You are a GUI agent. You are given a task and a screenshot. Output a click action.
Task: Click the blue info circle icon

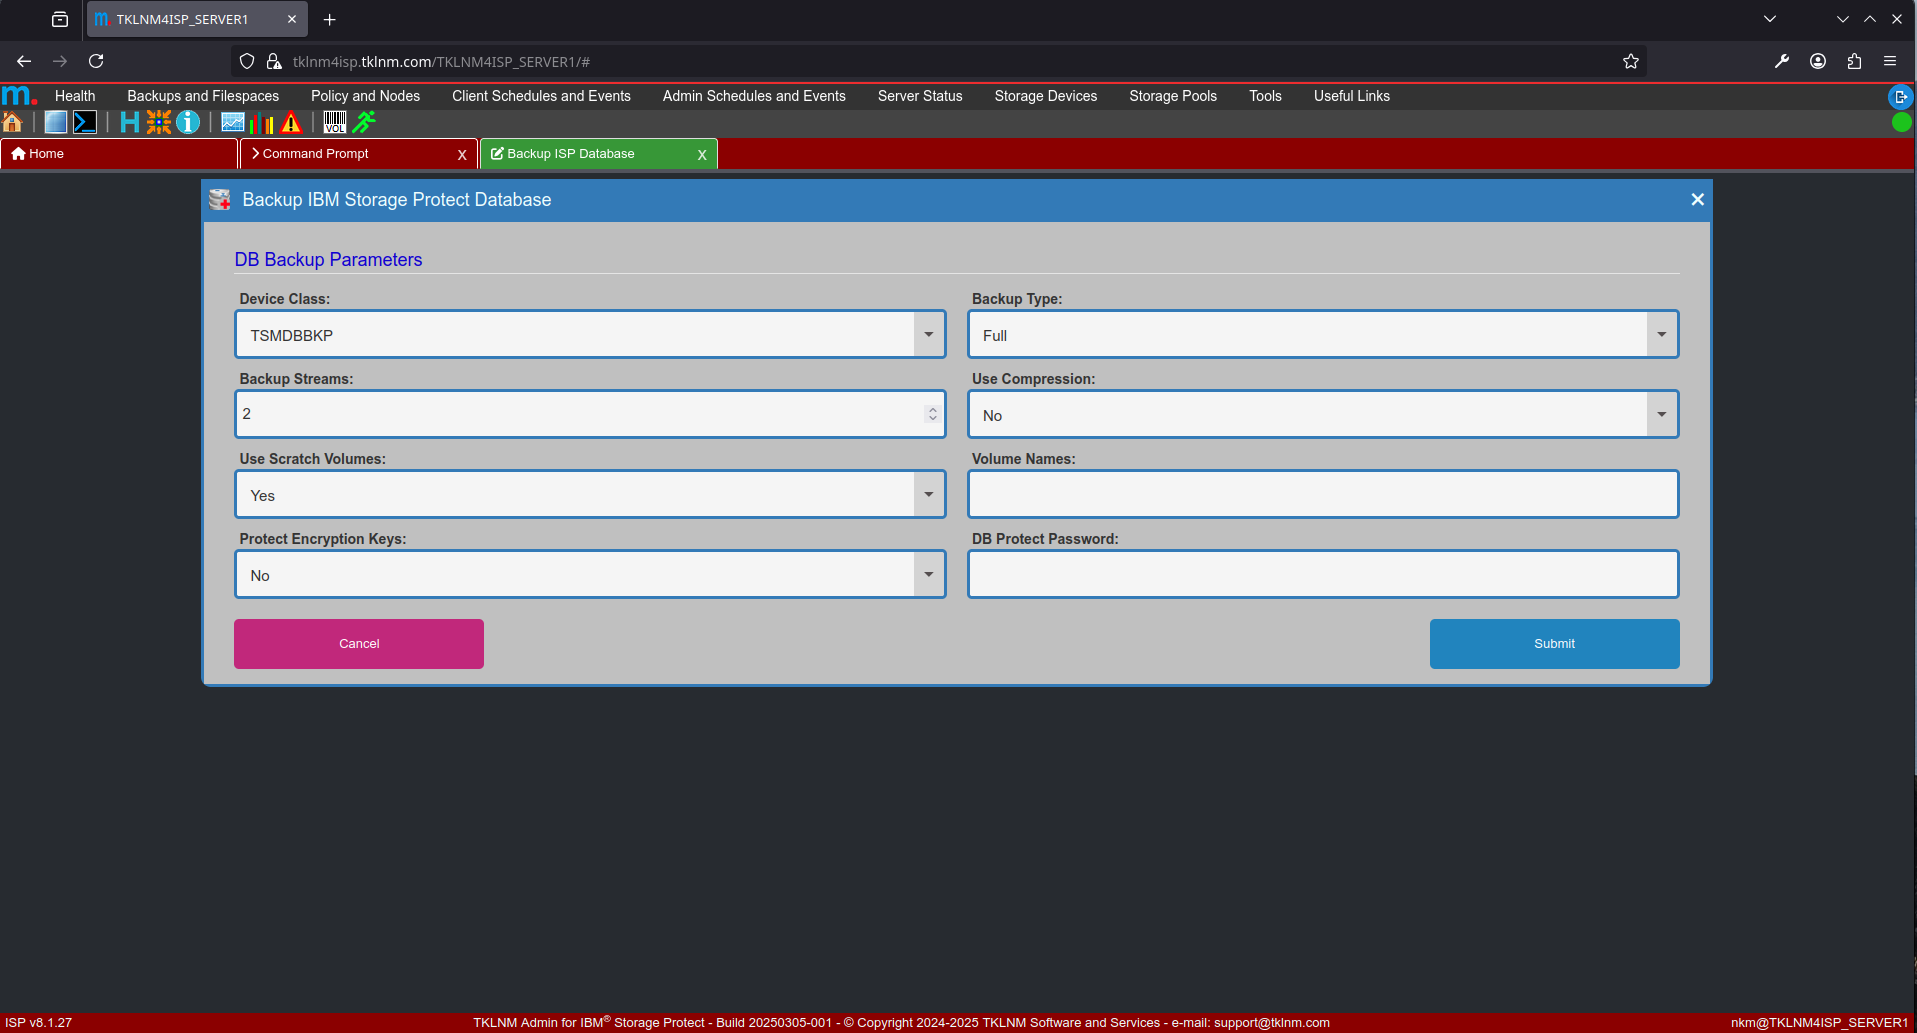pyautogui.click(x=188, y=122)
